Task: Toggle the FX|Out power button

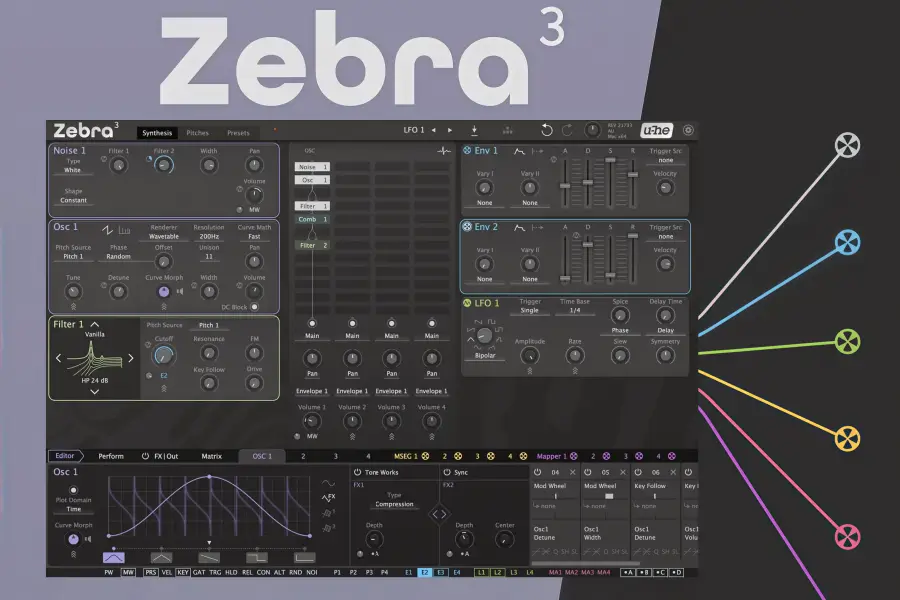Action: [145, 456]
